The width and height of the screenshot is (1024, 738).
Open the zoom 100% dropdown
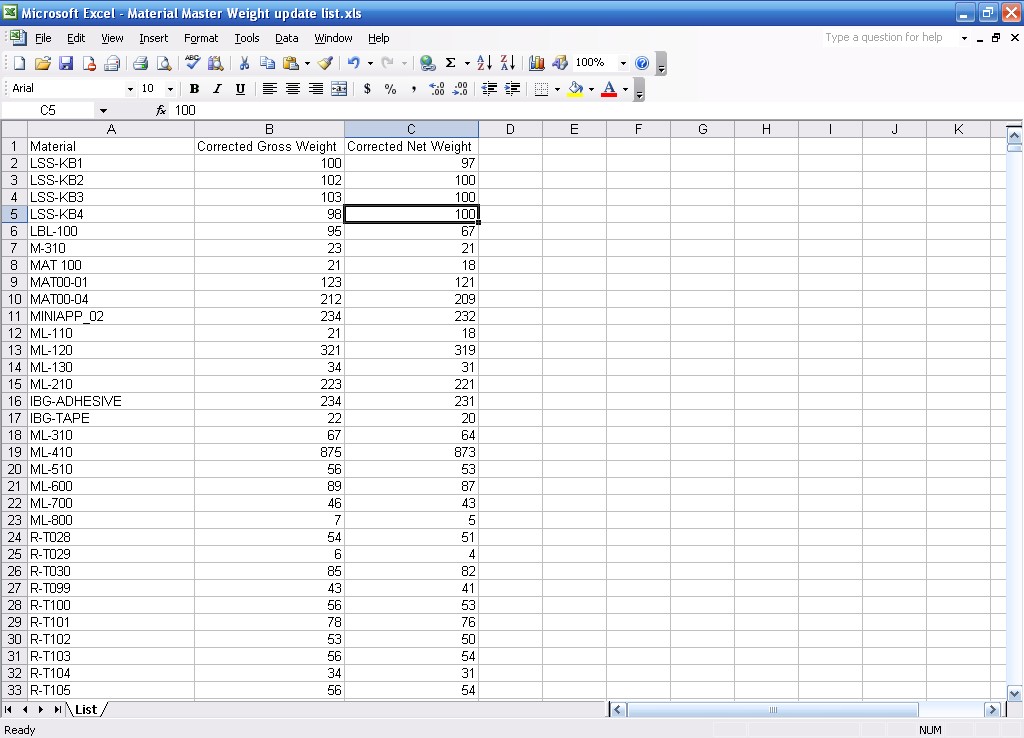tap(623, 63)
